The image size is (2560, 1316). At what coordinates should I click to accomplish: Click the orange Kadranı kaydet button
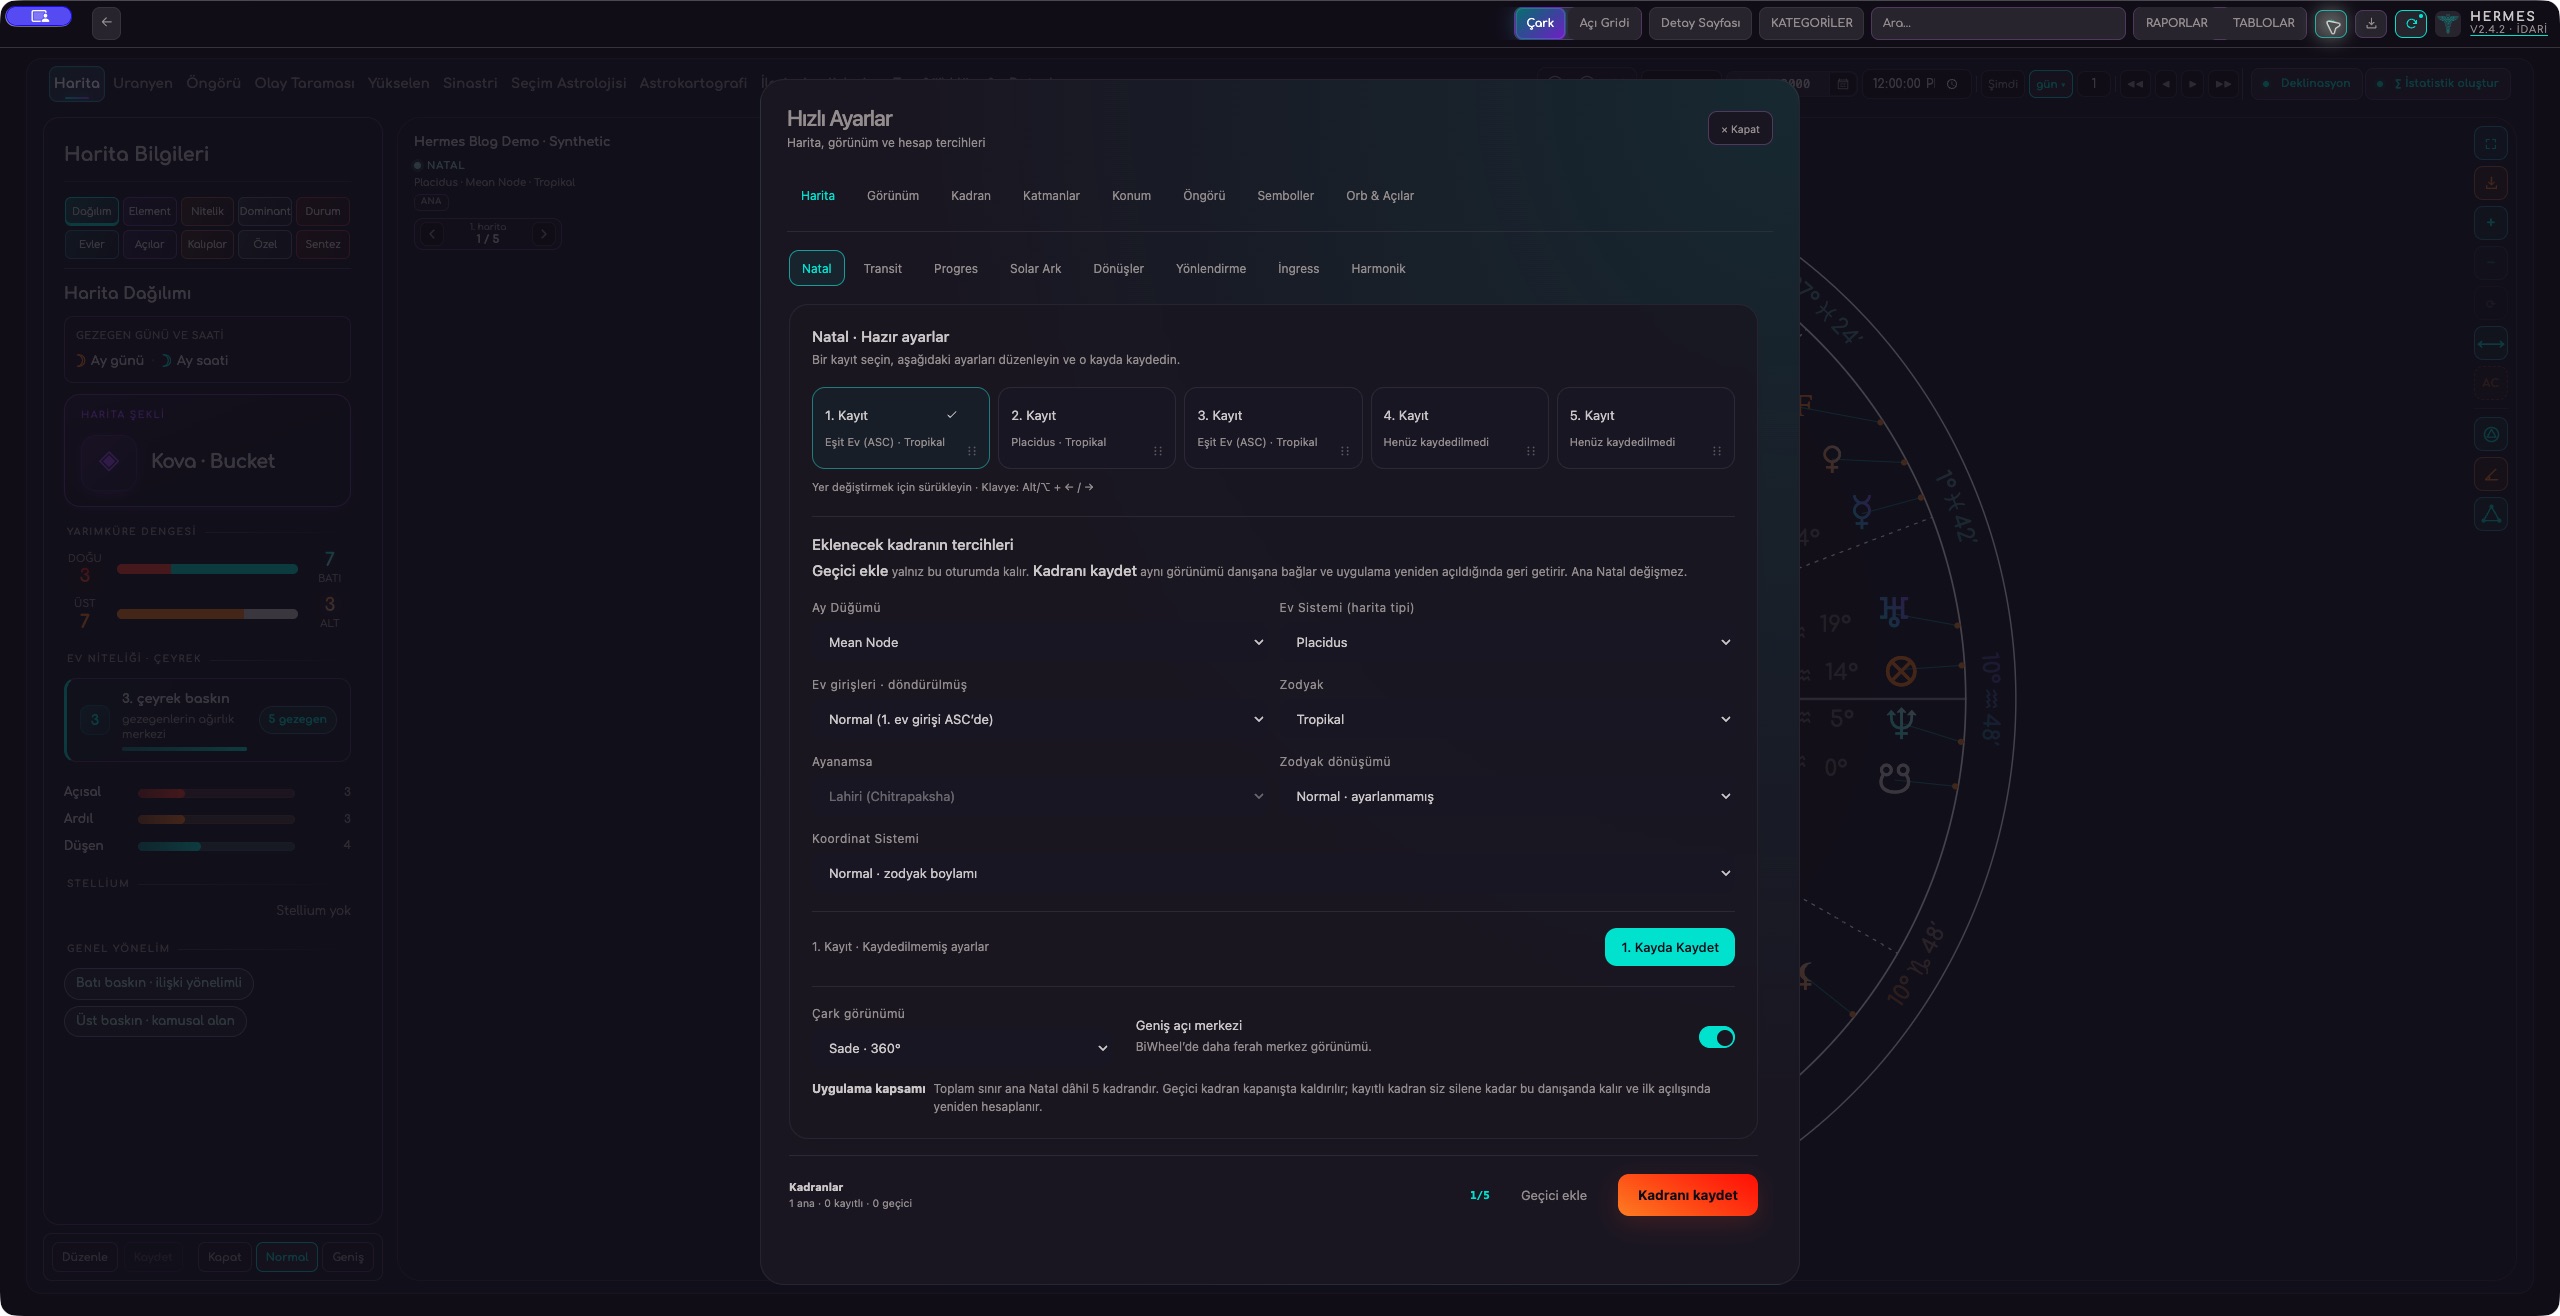[x=1687, y=1195]
